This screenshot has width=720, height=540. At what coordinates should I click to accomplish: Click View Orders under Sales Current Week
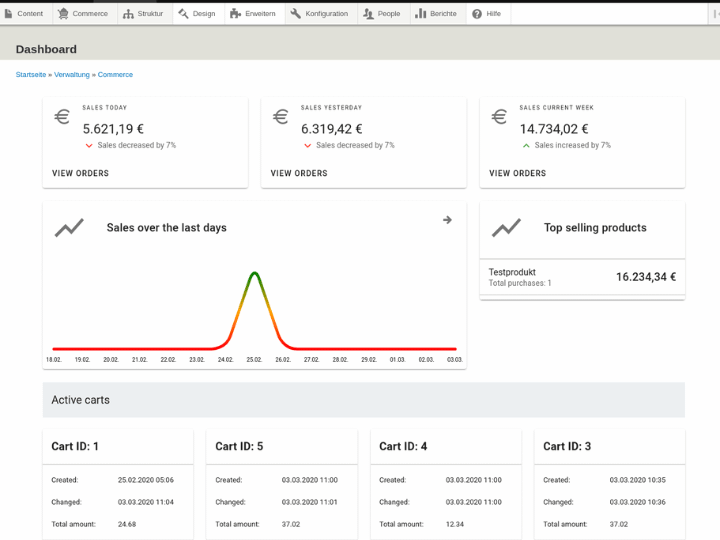[518, 173]
